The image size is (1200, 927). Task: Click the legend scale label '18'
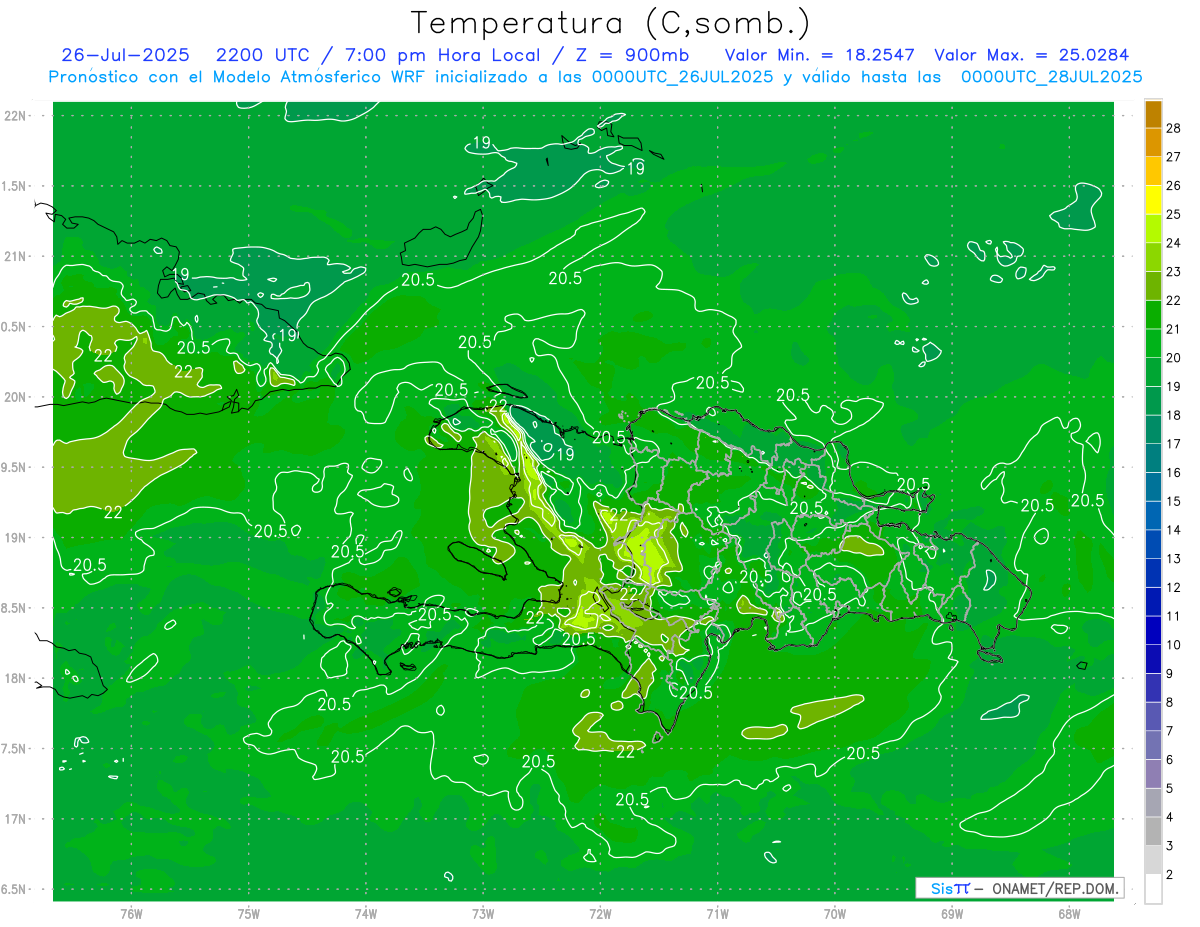pyautogui.click(x=1174, y=415)
